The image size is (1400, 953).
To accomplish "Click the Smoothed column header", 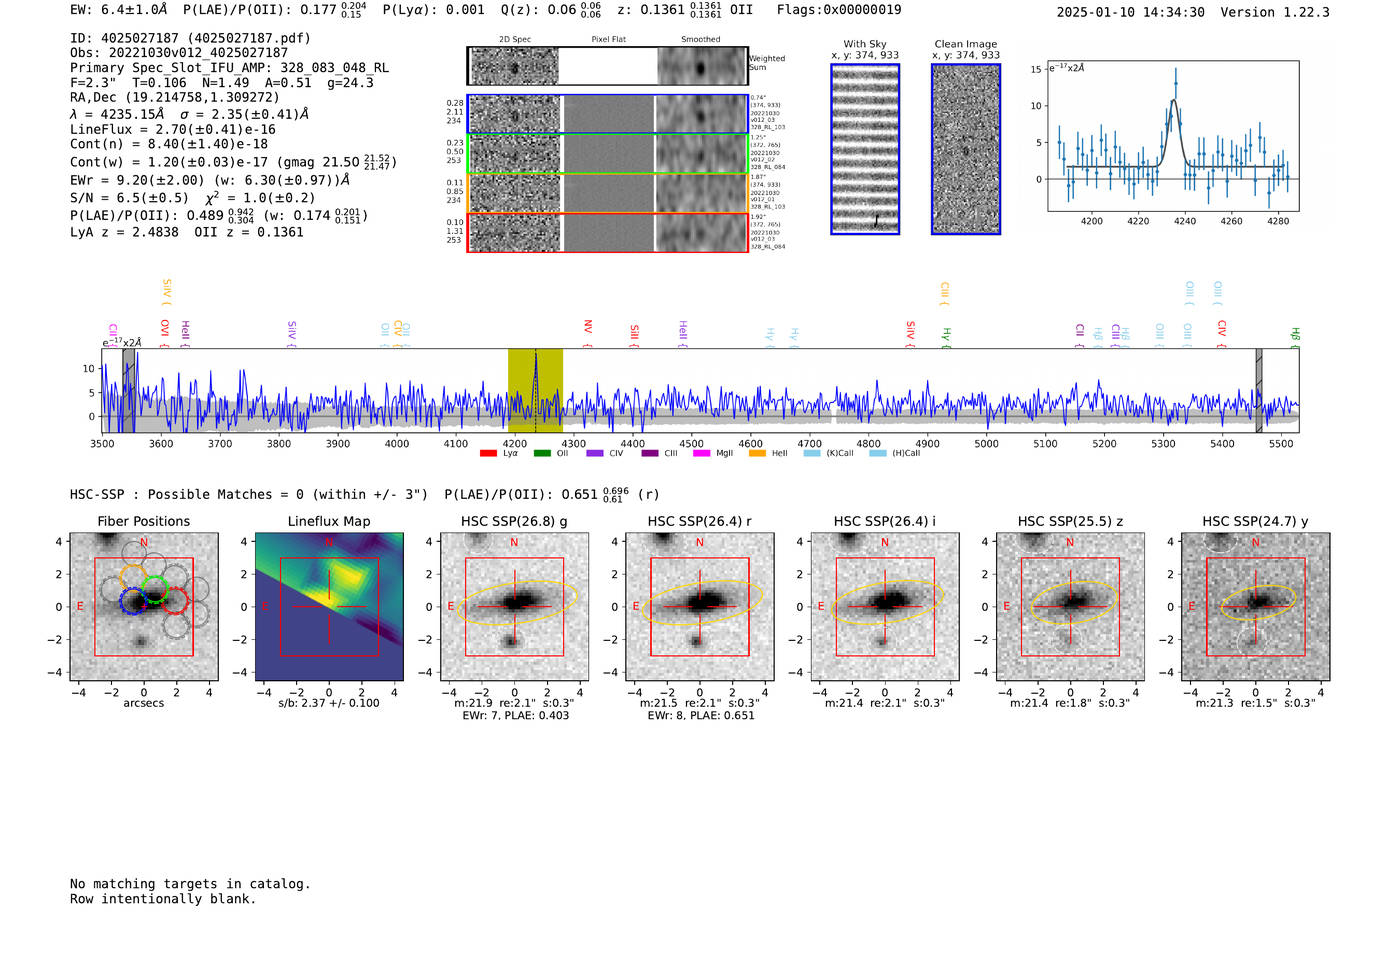I will (x=701, y=40).
